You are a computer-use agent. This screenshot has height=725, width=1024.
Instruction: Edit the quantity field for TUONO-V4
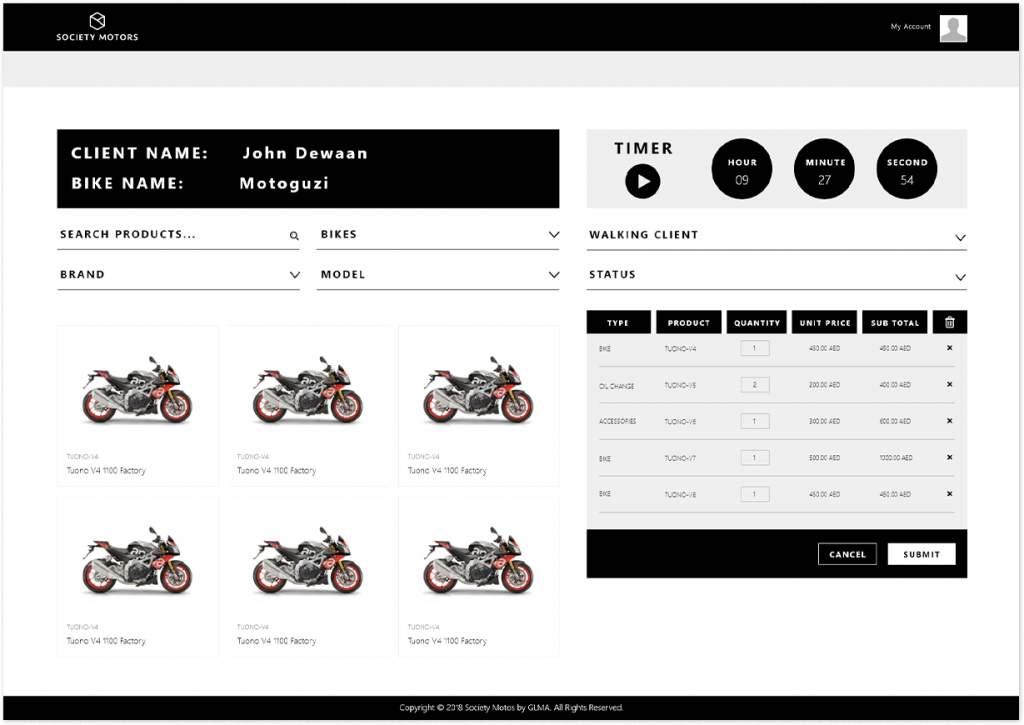click(x=755, y=348)
